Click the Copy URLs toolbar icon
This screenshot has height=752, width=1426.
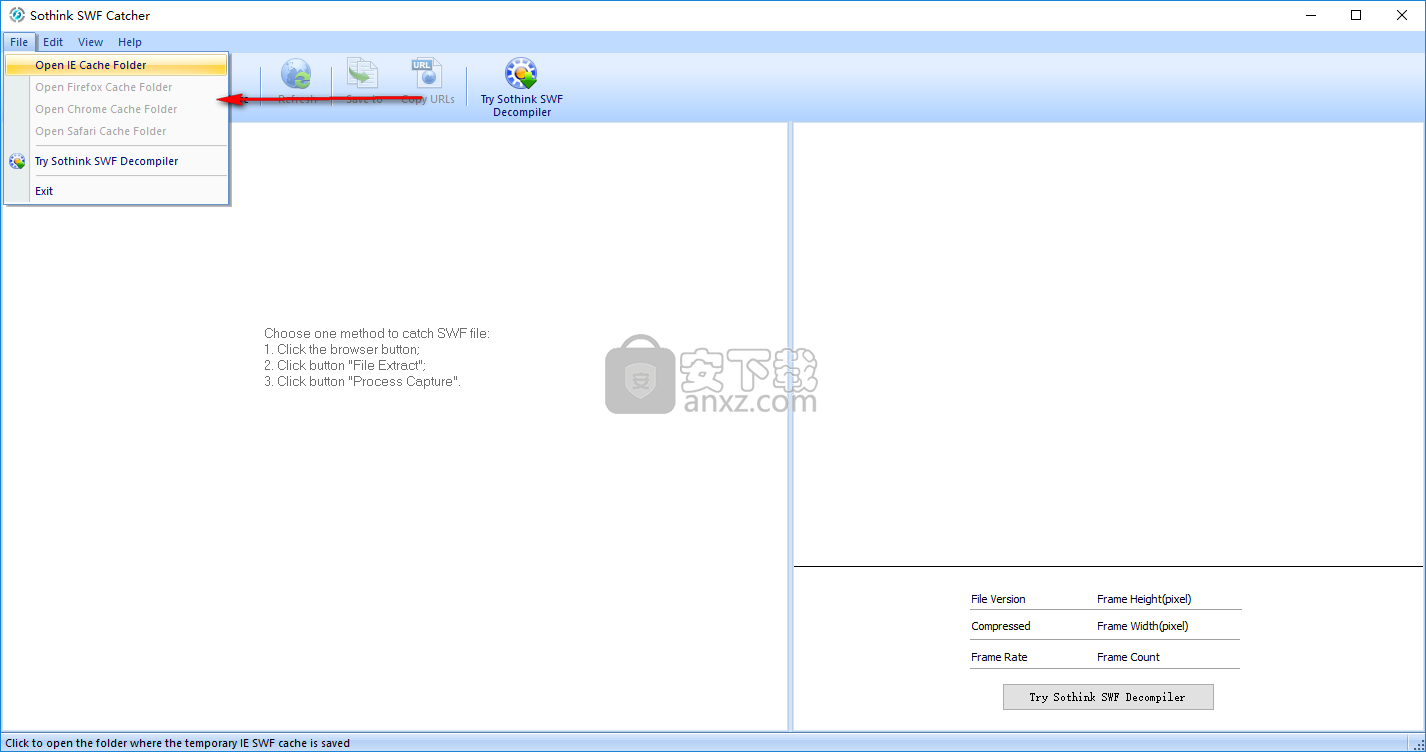pos(427,73)
